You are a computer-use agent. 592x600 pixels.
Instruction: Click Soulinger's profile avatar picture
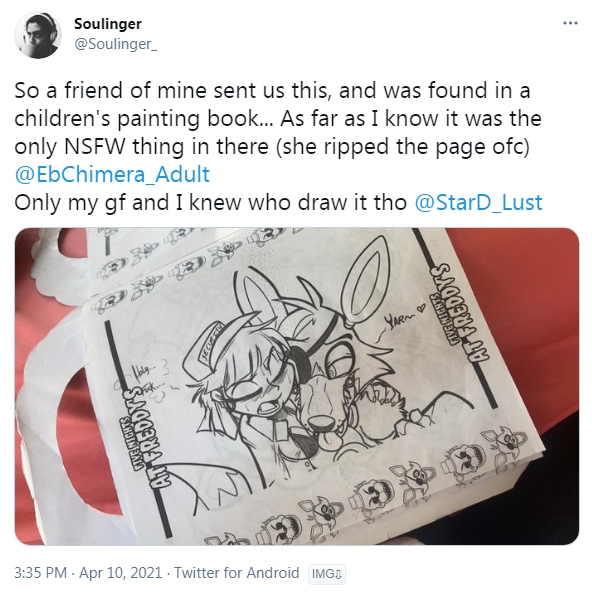coord(38,35)
